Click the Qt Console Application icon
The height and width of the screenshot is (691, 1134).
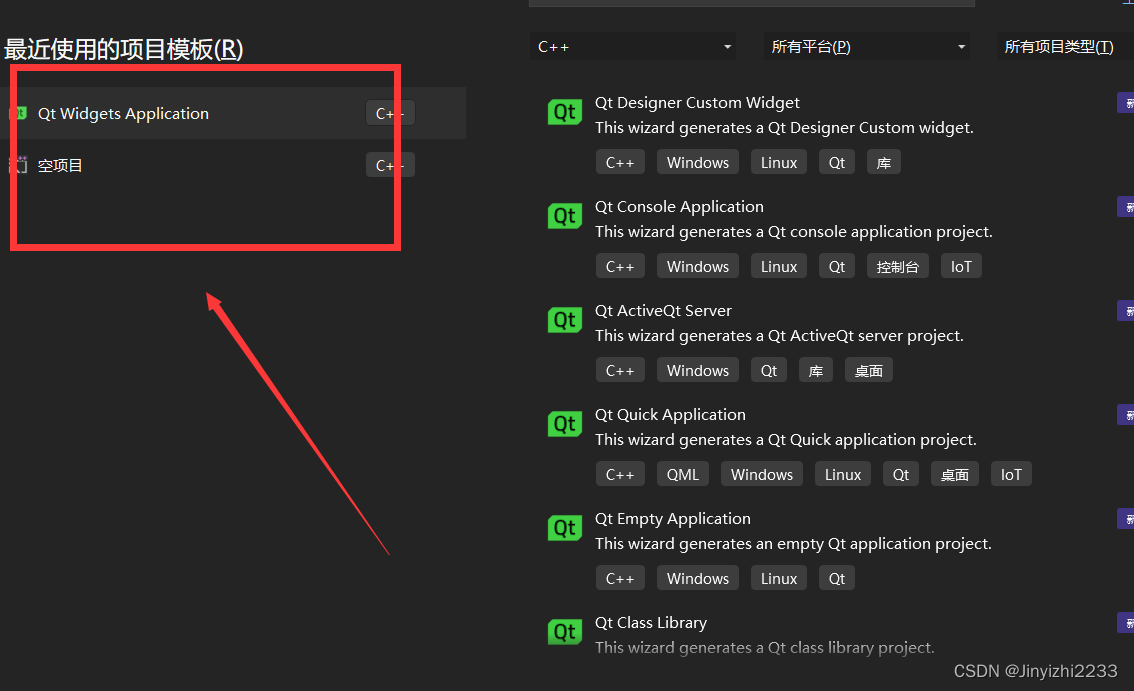tap(565, 216)
